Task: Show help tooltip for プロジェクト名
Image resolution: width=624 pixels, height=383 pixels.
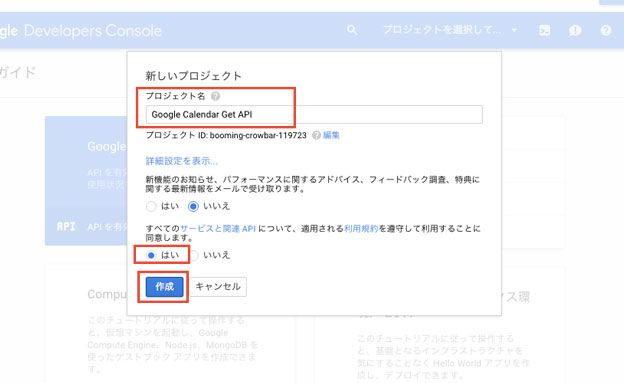Action: [x=215, y=96]
